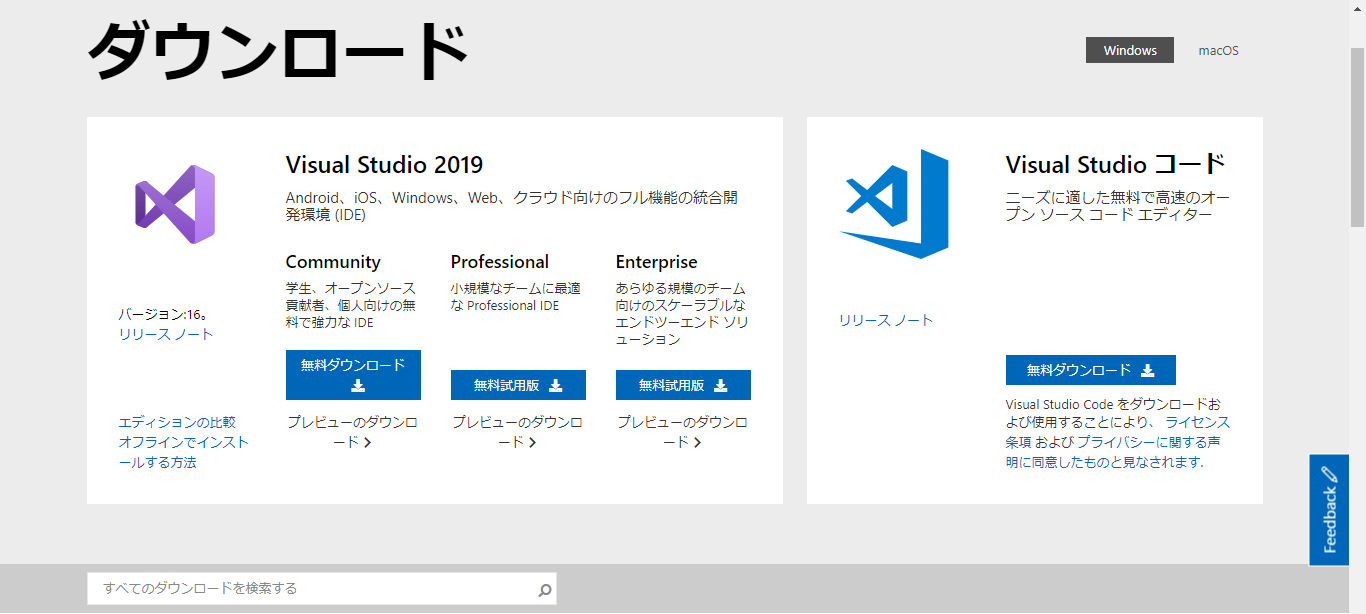
Task: Click the blue Visual Studio Code logo
Action: 895,203
